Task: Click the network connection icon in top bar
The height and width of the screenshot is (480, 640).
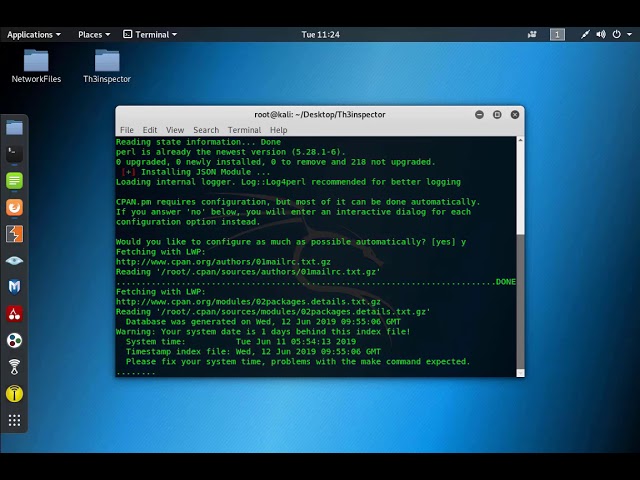Action: (x=585, y=35)
